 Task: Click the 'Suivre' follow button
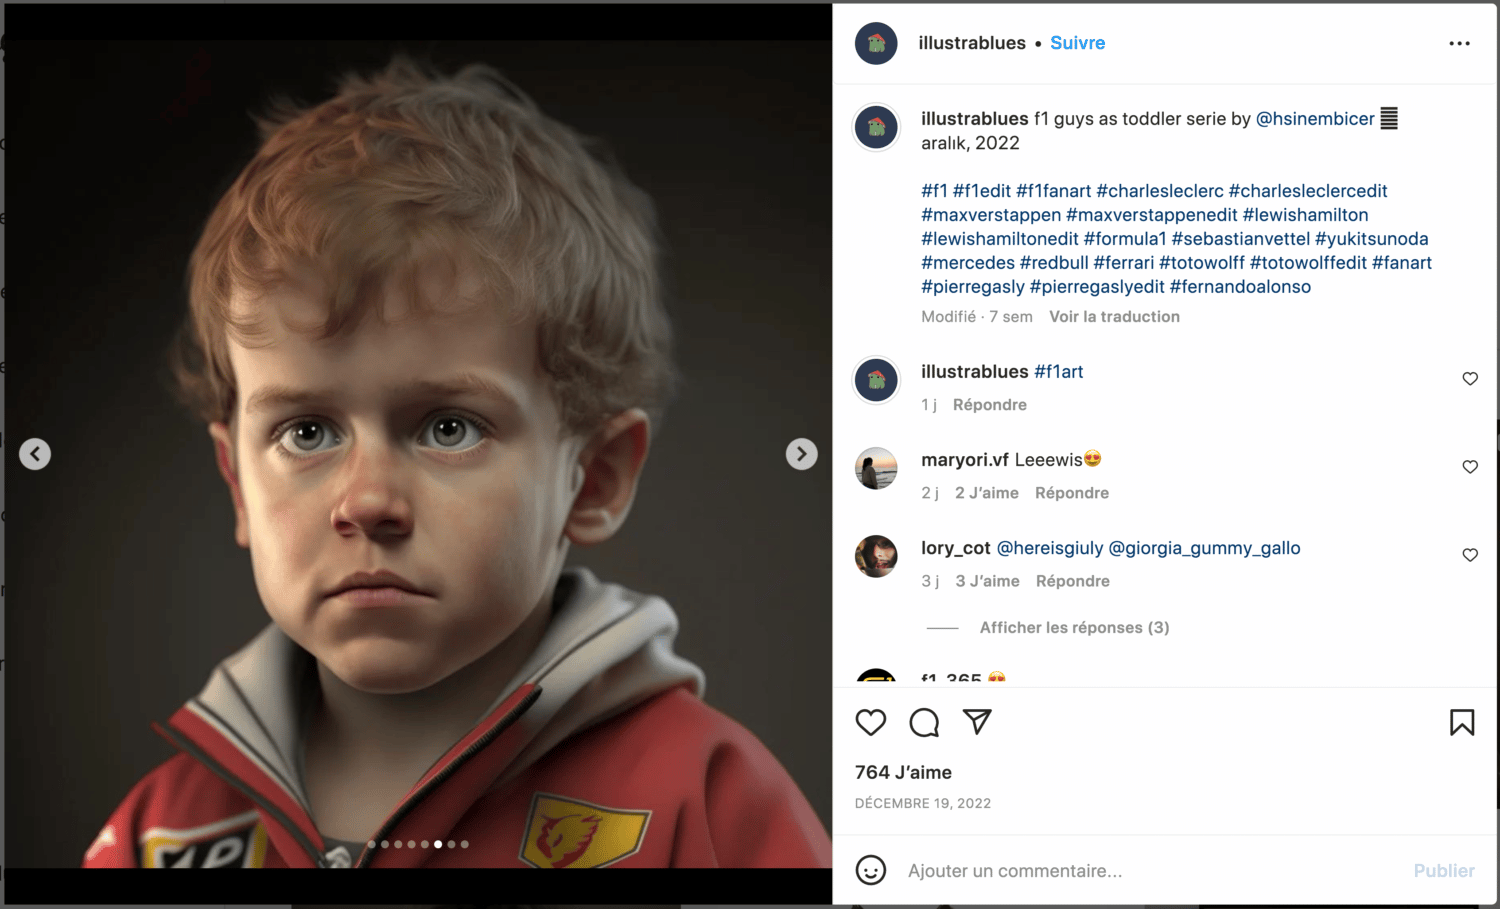[x=1077, y=43]
